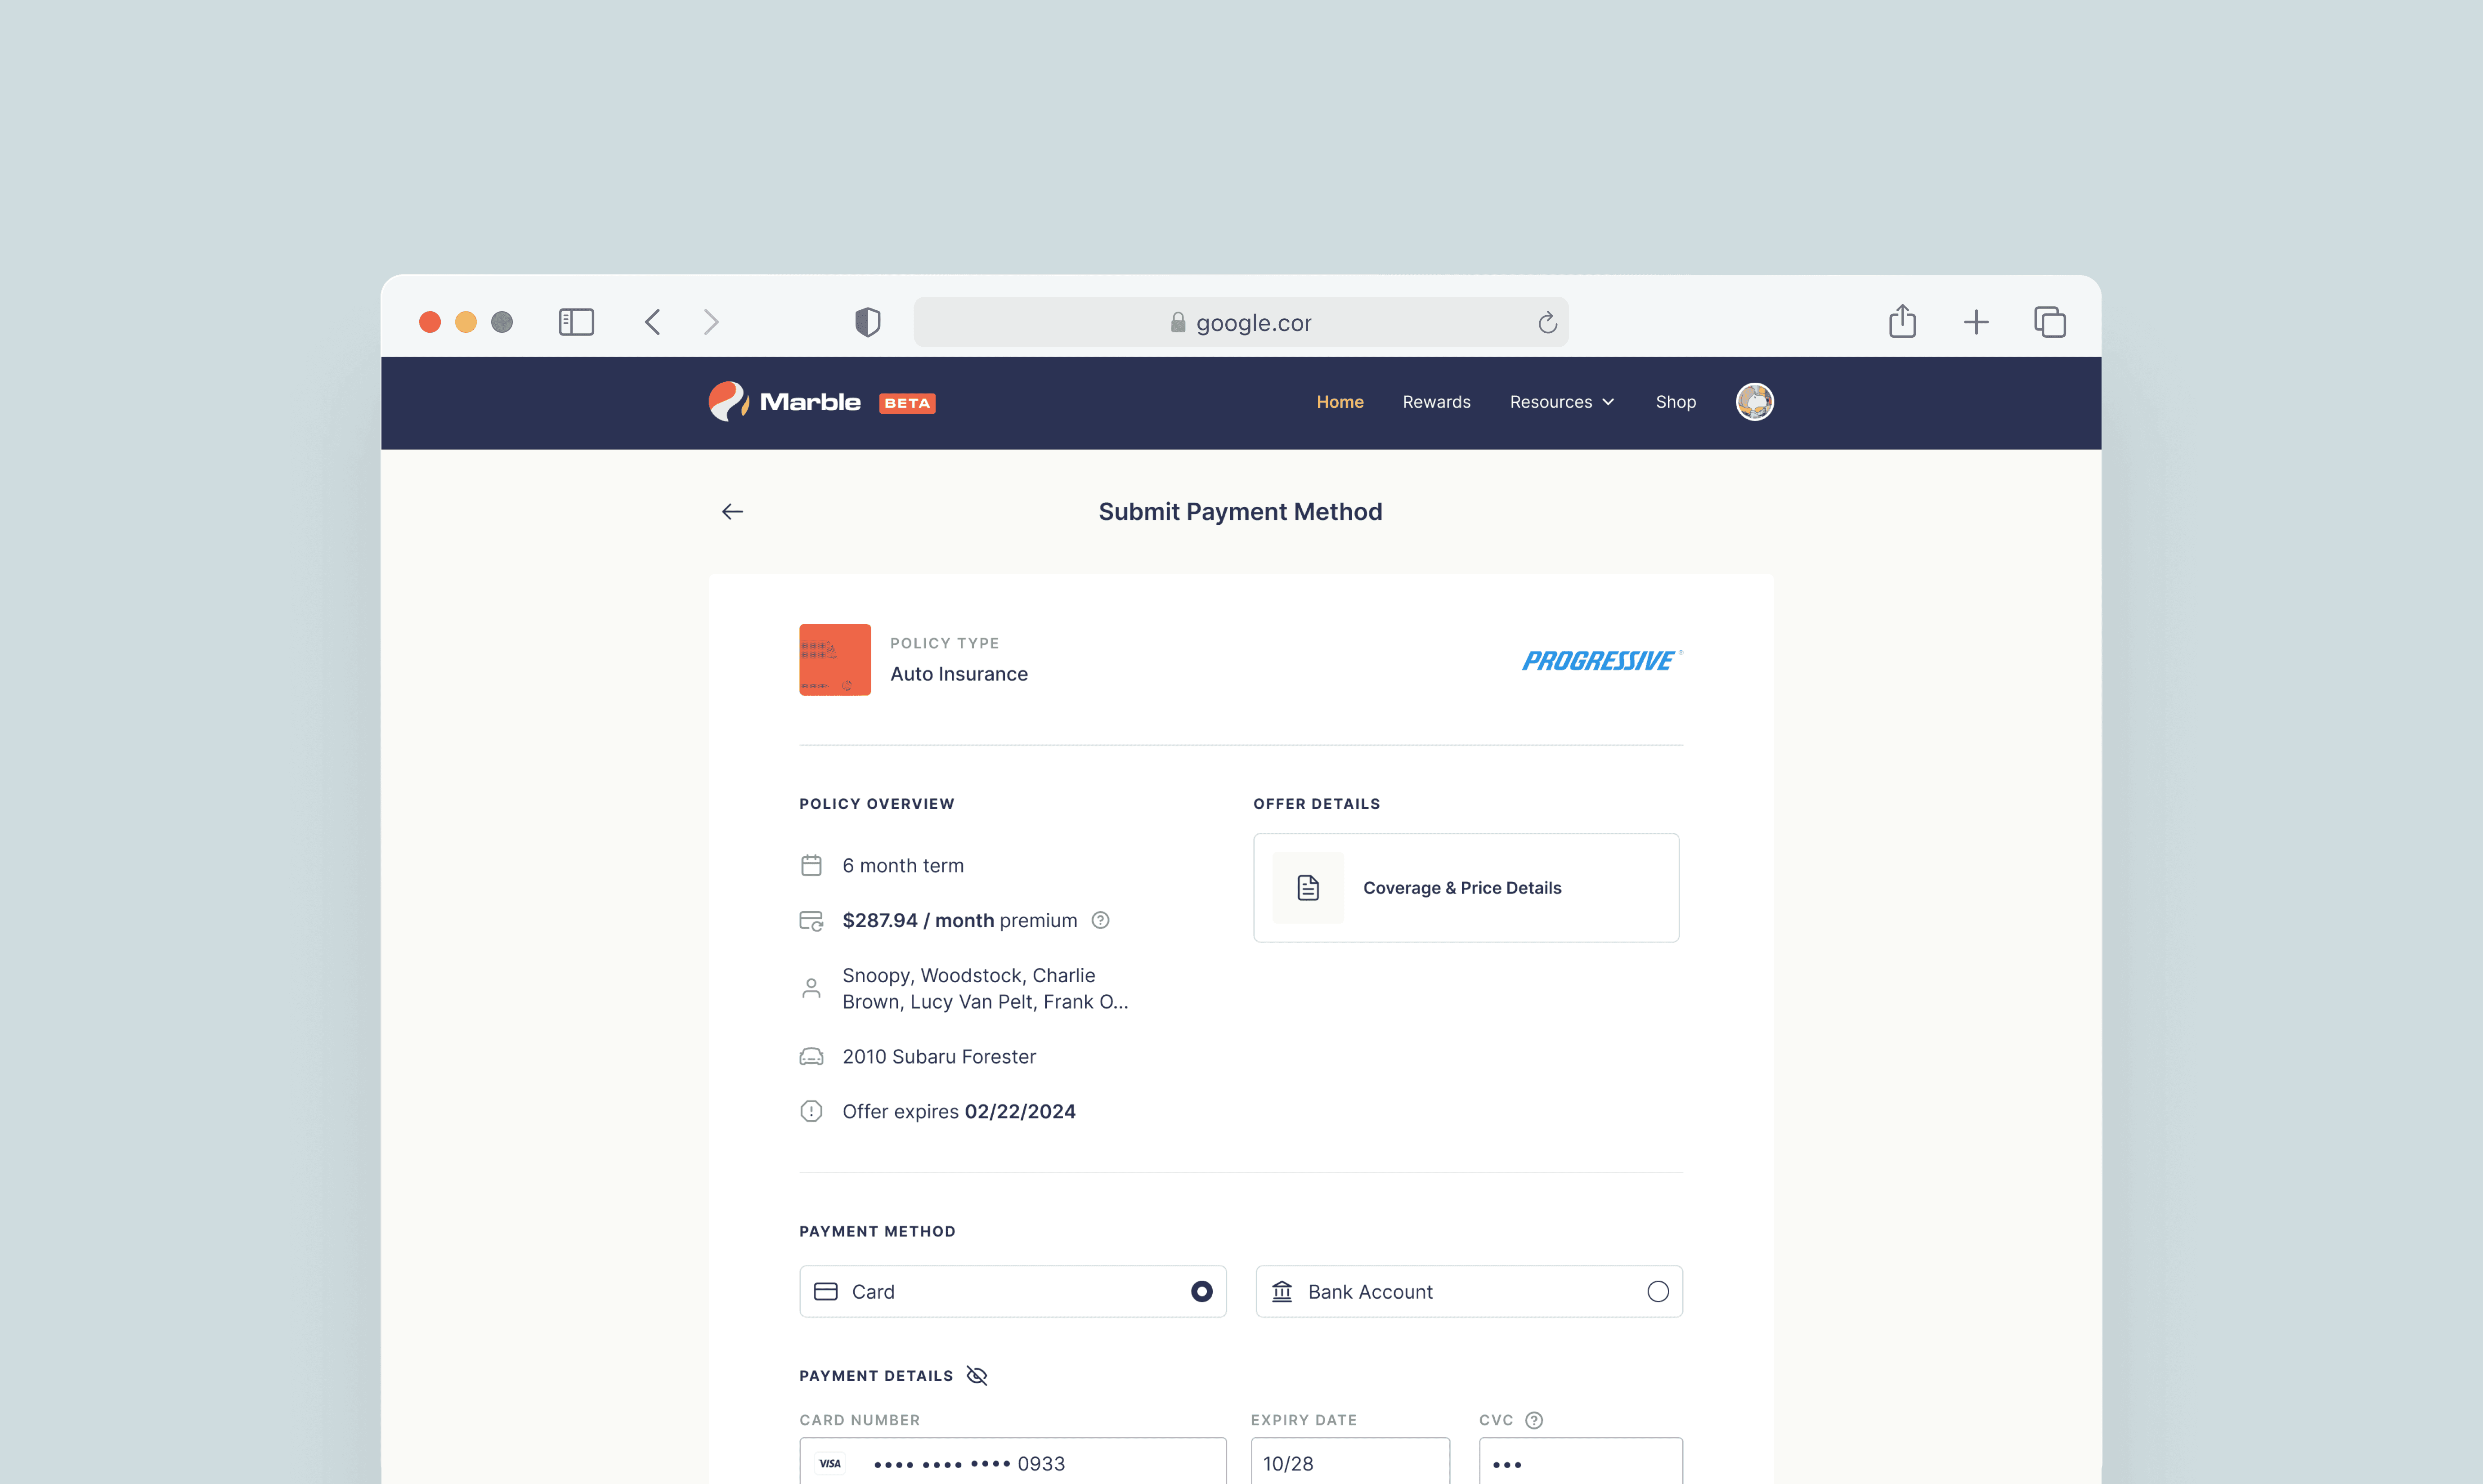Click the Progressive logo
2483x1484 pixels.
pyautogui.click(x=1602, y=661)
